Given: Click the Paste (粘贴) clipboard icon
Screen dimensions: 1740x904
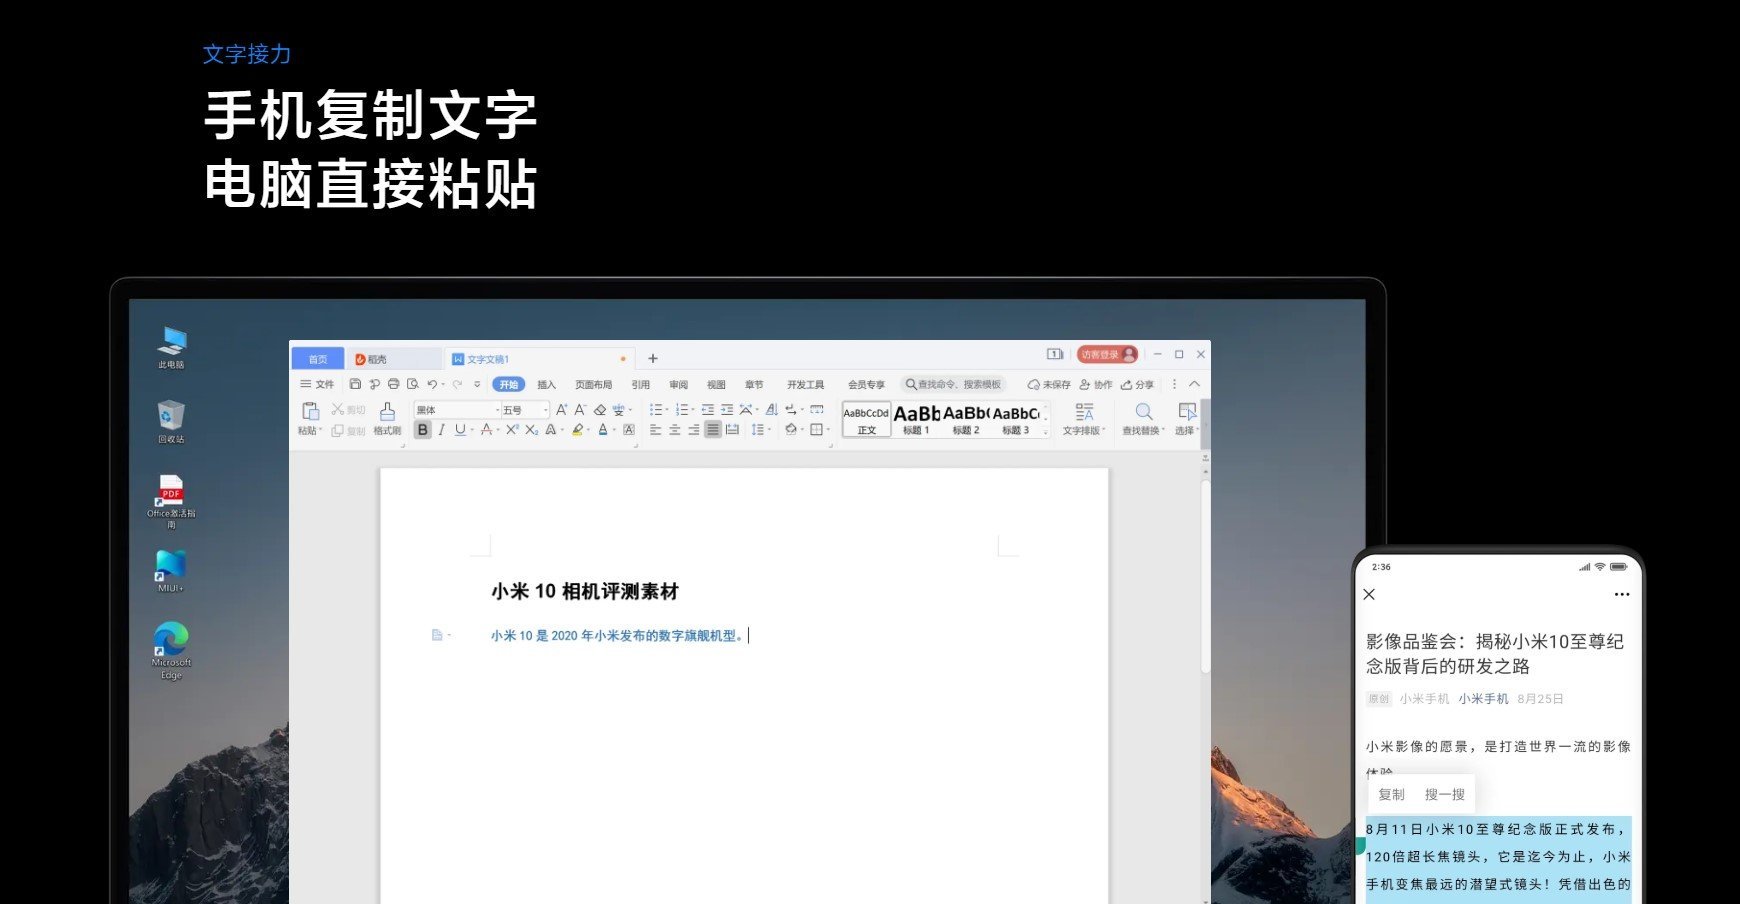Looking at the screenshot, I should (310, 412).
